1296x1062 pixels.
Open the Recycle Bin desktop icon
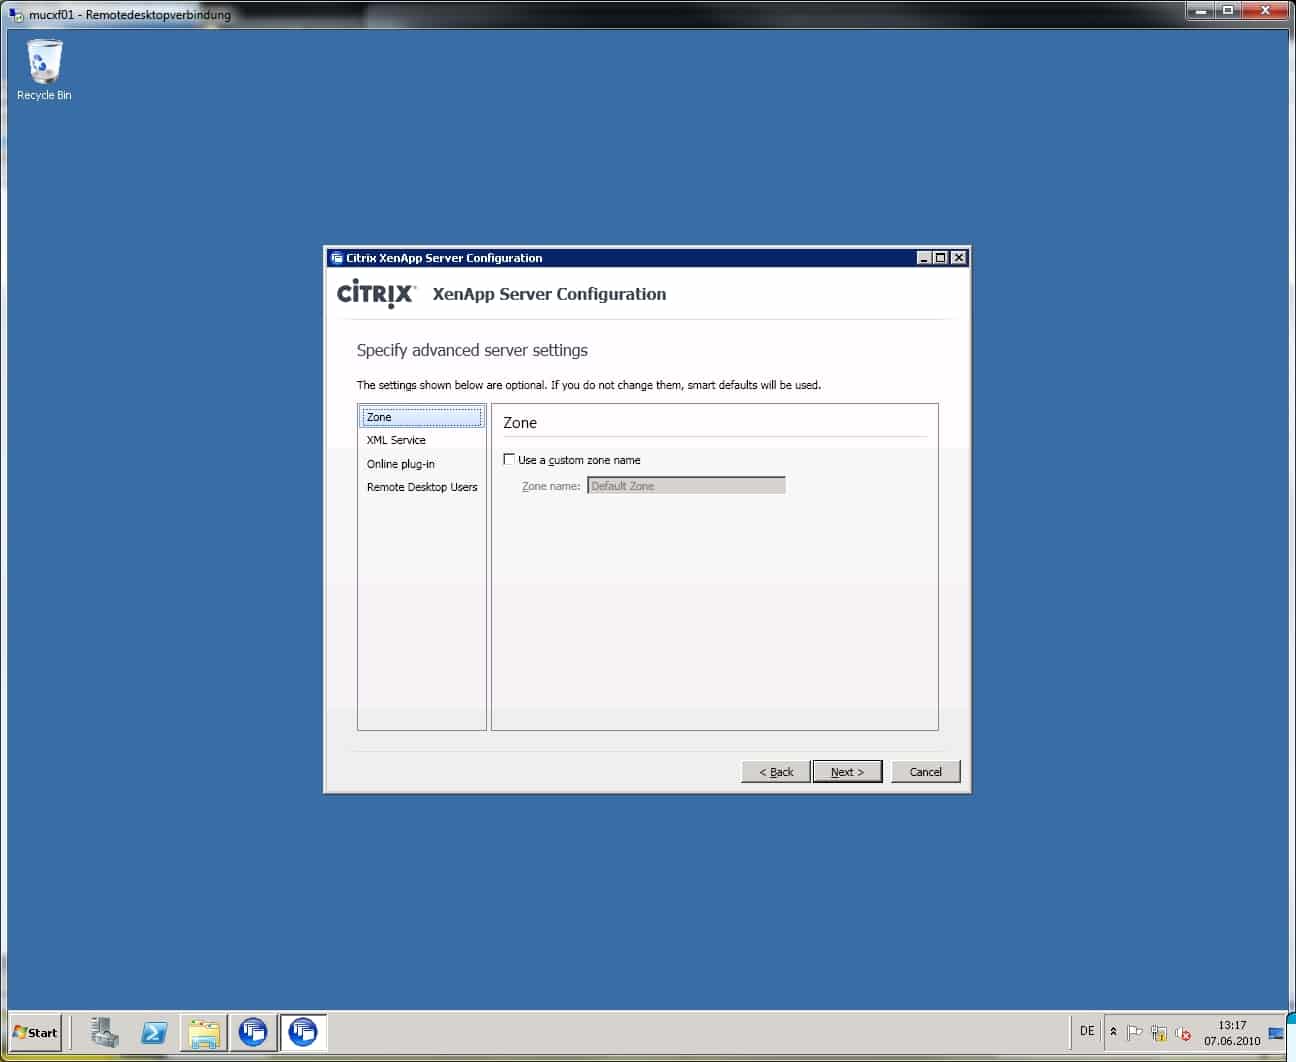pyautogui.click(x=43, y=70)
